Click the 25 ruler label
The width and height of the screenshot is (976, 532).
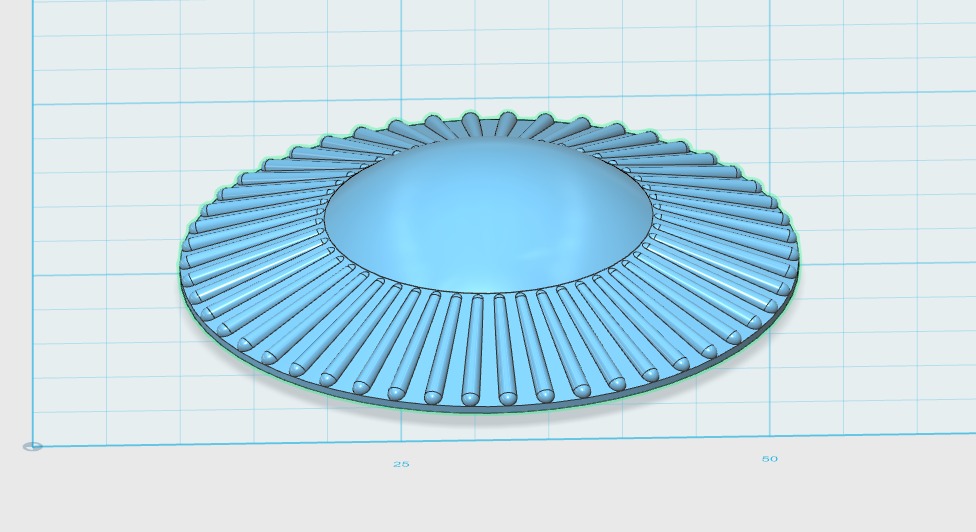tap(401, 464)
